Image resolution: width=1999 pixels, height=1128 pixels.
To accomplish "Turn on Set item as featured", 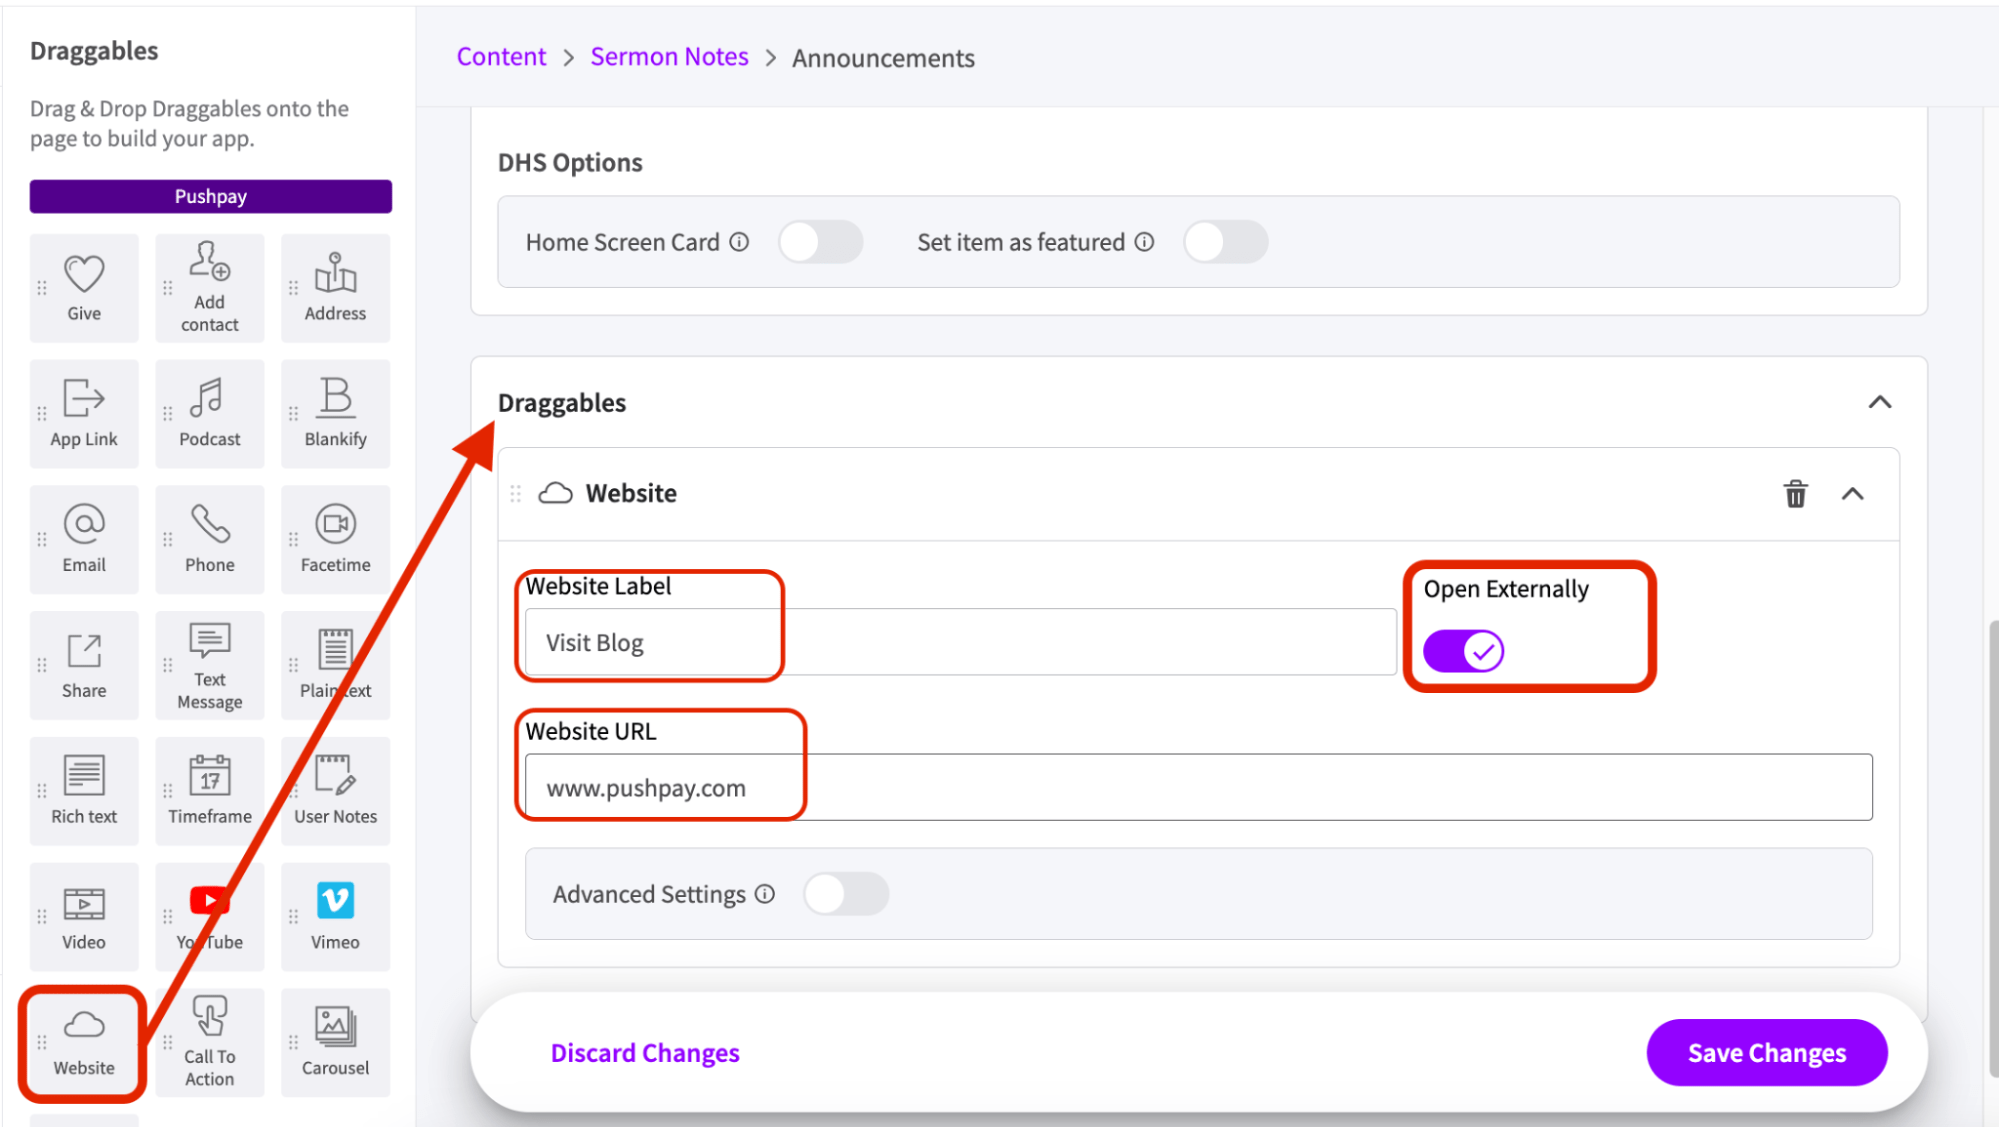I will click(1225, 242).
